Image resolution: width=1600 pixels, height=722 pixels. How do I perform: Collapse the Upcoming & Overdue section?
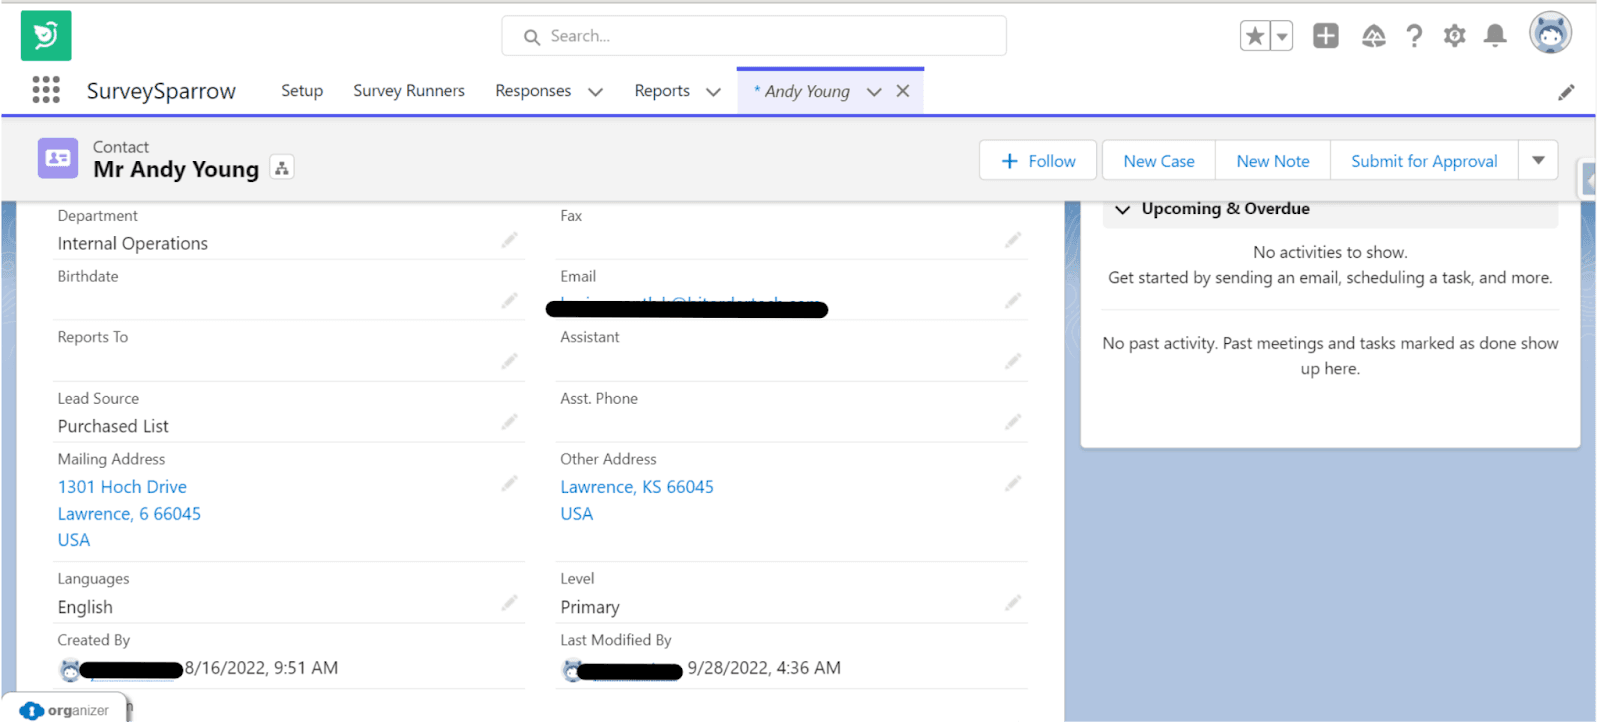pyautogui.click(x=1123, y=209)
